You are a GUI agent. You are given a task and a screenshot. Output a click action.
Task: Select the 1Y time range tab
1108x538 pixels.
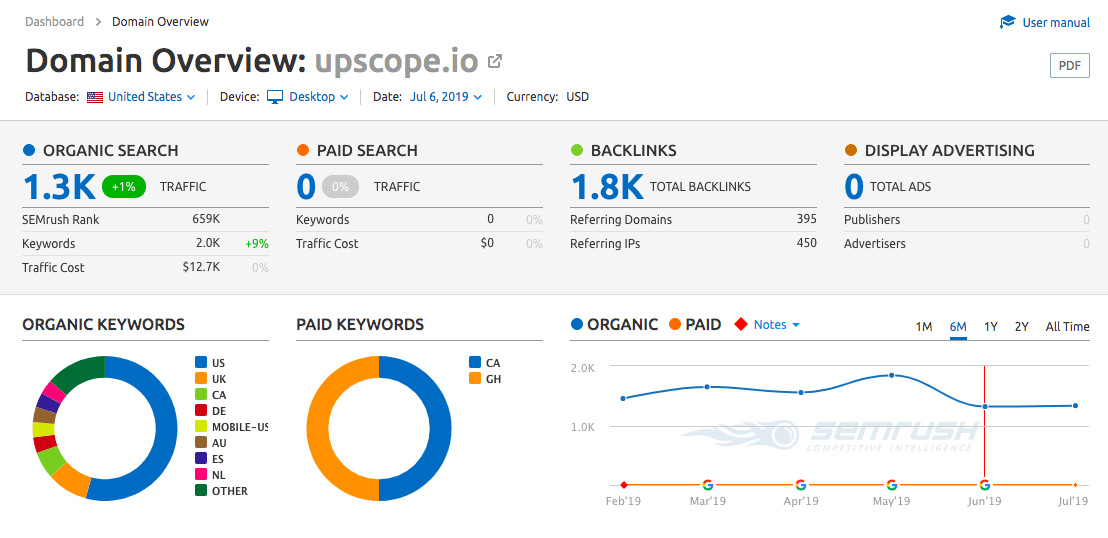click(x=991, y=327)
